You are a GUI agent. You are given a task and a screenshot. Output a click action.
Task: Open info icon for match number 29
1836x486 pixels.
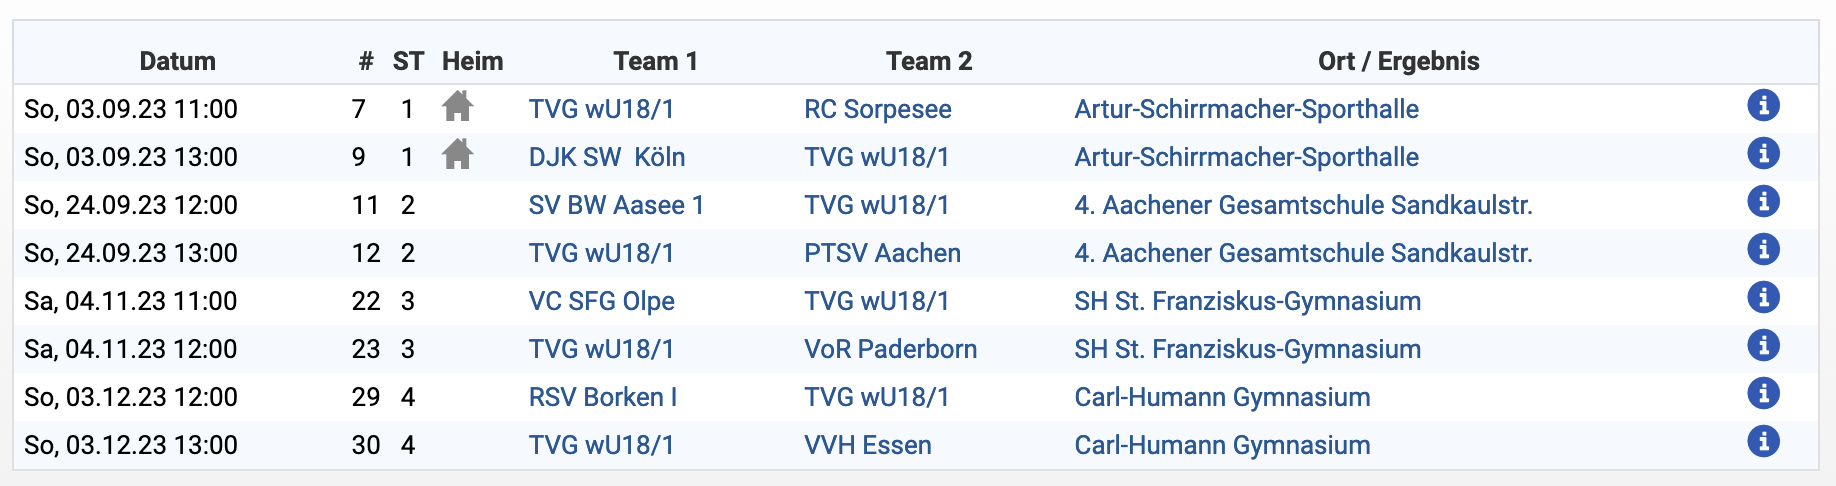click(x=1763, y=393)
